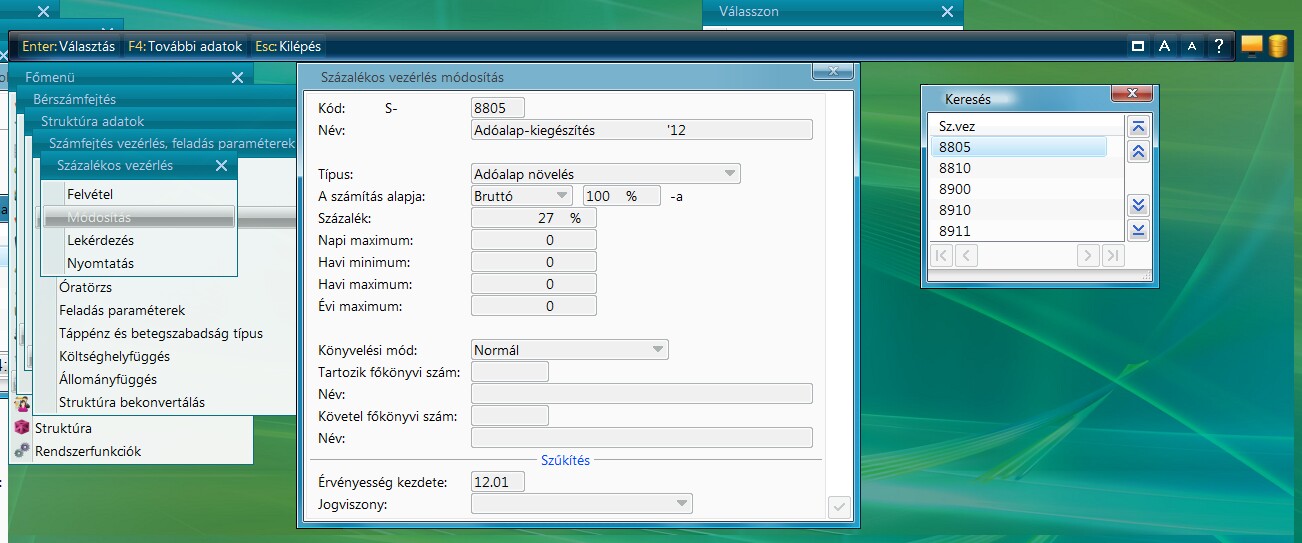Click the Százalék input field
Screen dimensions: 1302x543
[533, 218]
